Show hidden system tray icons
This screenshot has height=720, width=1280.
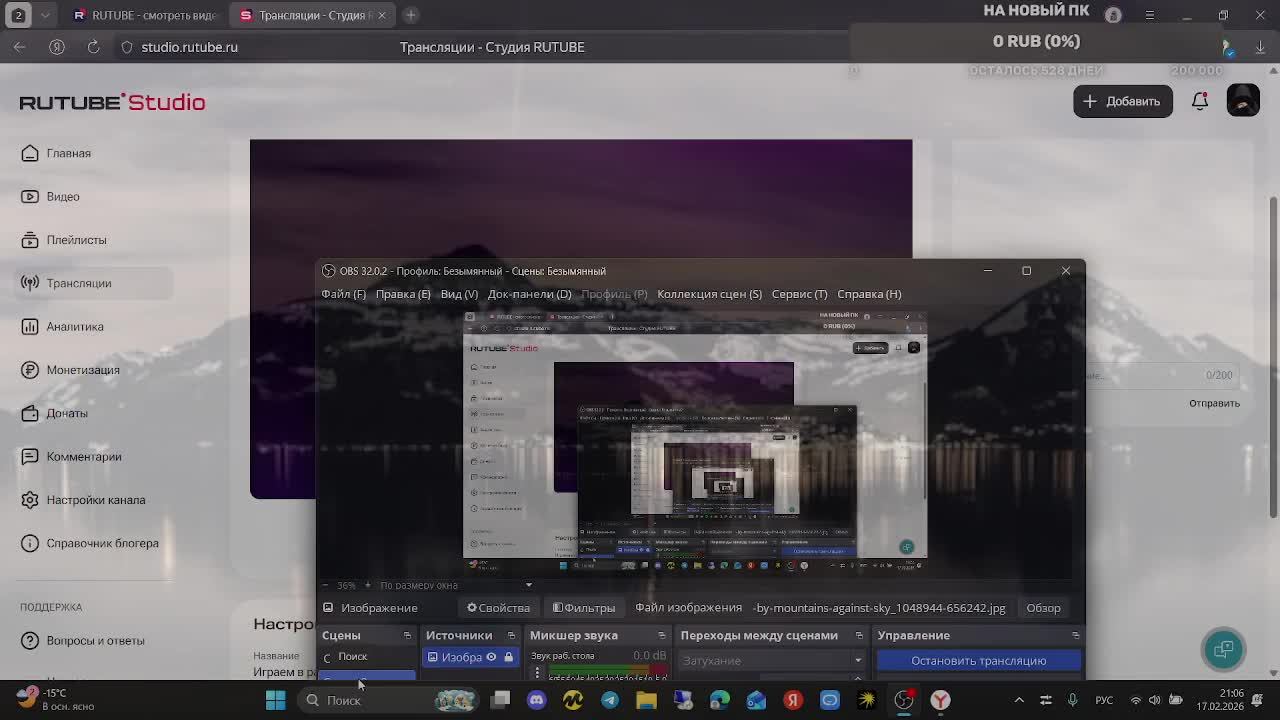(x=1018, y=700)
